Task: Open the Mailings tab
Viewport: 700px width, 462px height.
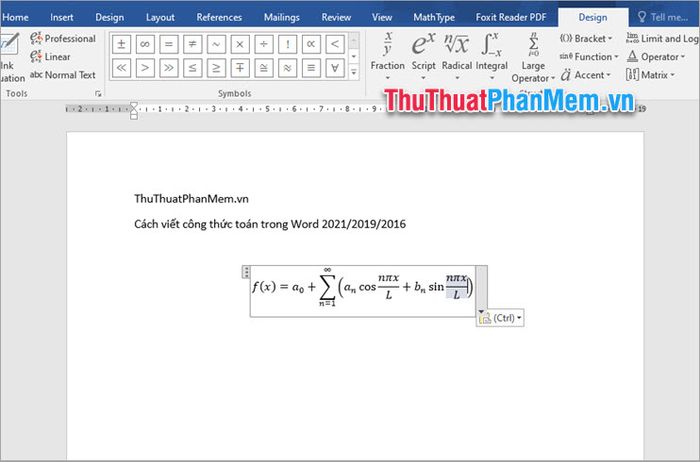Action: click(282, 17)
